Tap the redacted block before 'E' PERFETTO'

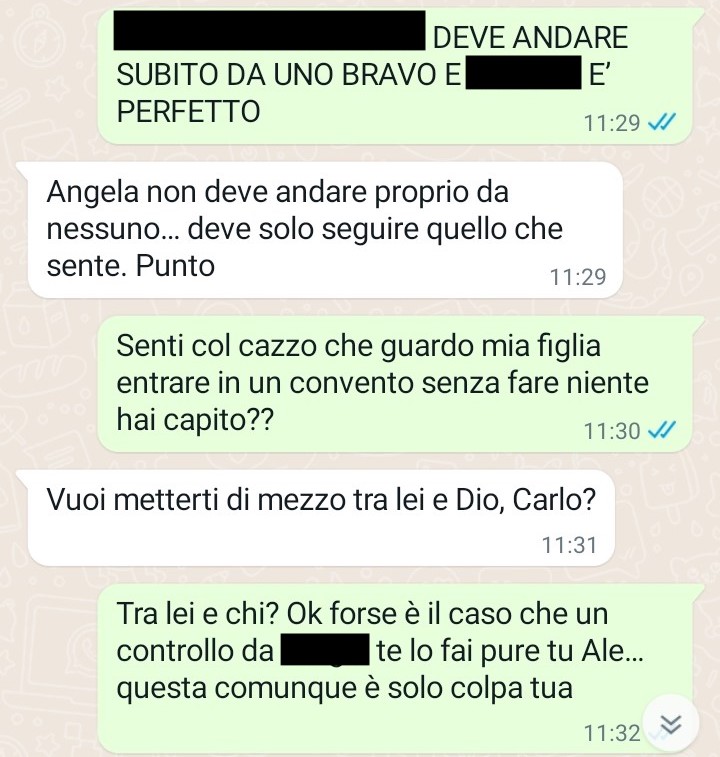coord(523,72)
